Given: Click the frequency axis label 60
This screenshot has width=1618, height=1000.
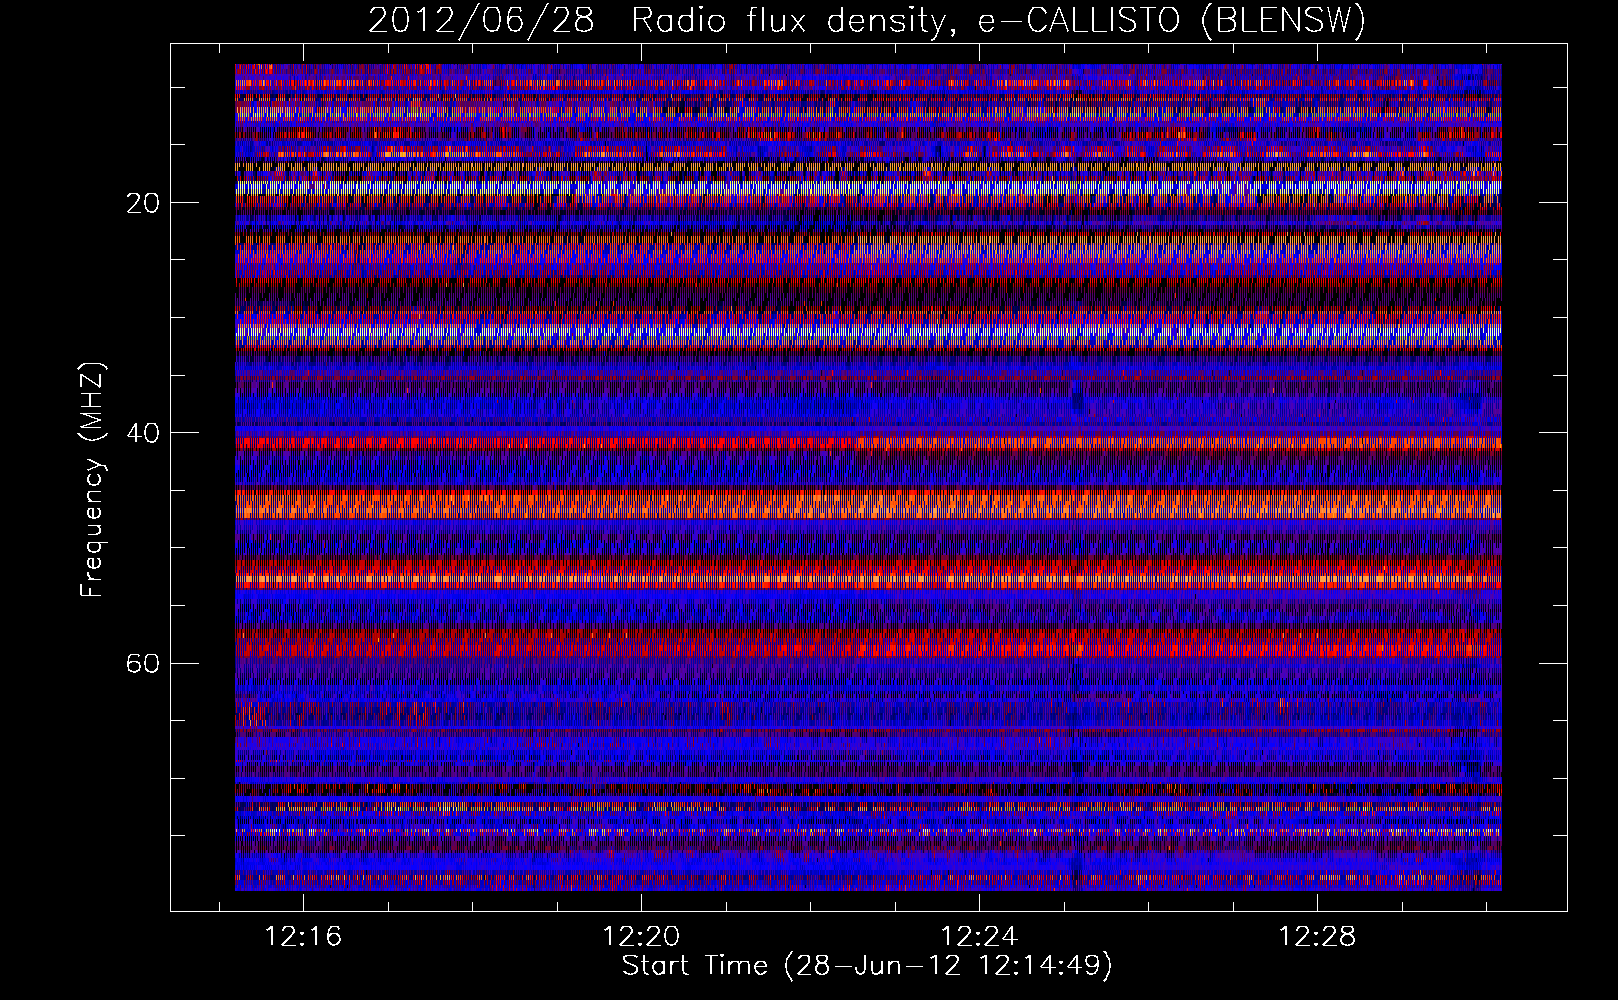Looking at the screenshot, I should click(x=143, y=663).
